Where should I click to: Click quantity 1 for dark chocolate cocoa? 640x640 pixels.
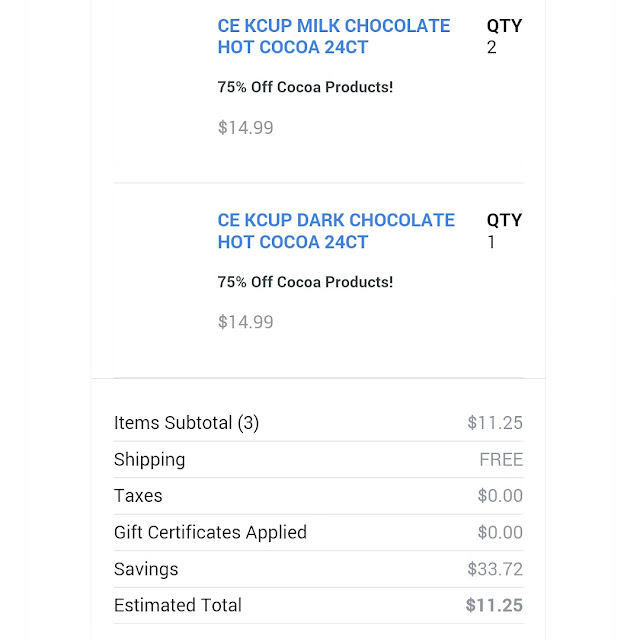(x=491, y=242)
